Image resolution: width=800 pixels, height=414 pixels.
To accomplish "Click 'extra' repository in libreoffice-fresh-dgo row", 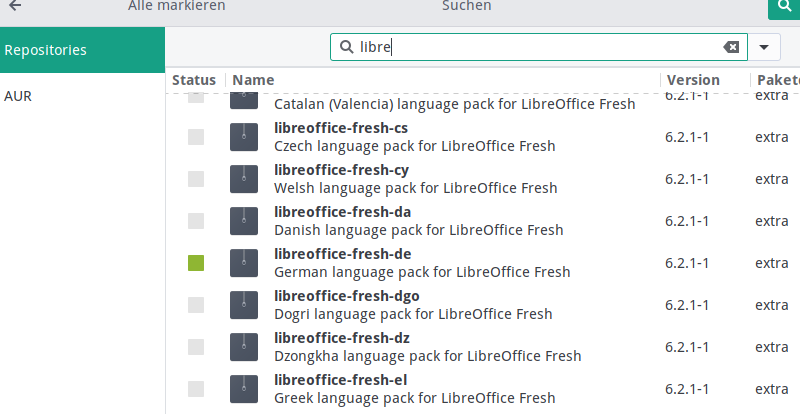I will coord(772,305).
